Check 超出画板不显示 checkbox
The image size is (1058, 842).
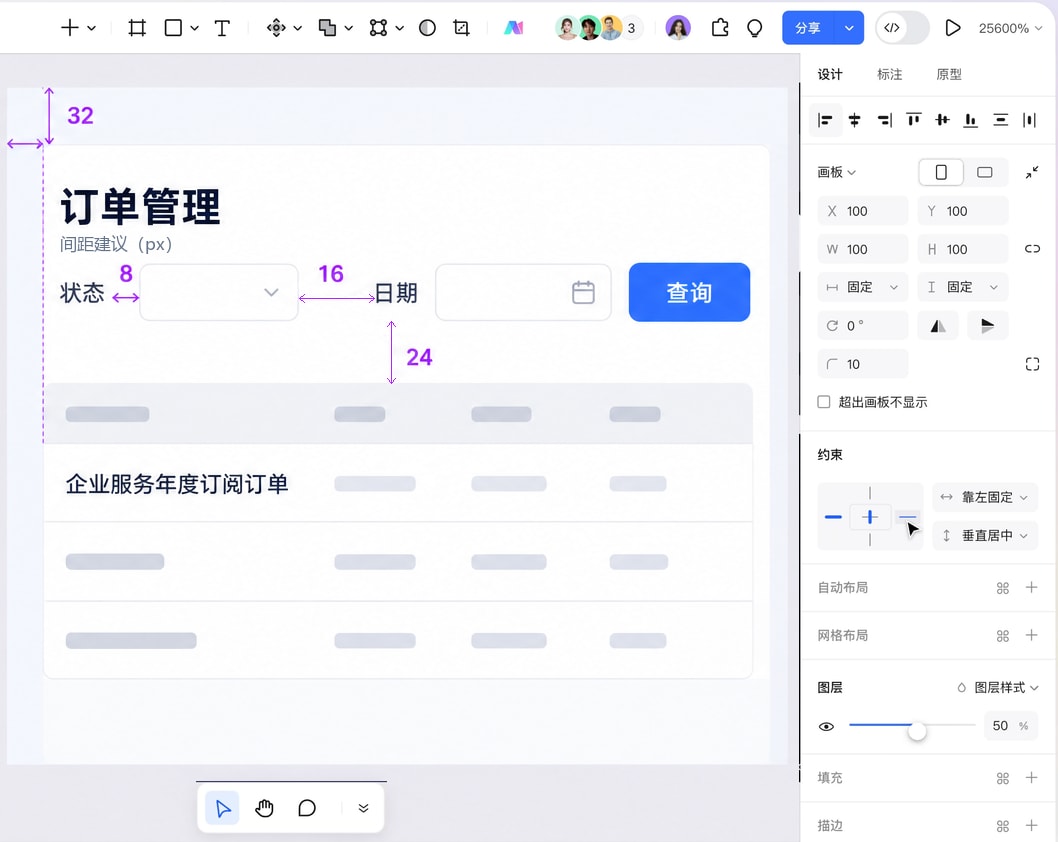823,402
